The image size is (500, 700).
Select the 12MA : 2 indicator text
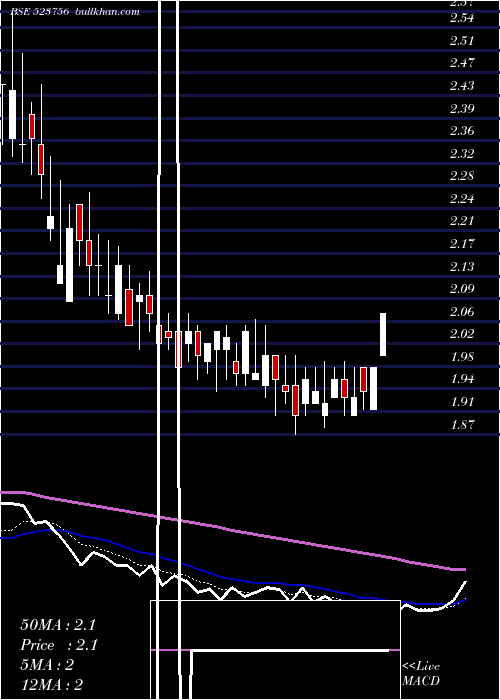[52, 685]
